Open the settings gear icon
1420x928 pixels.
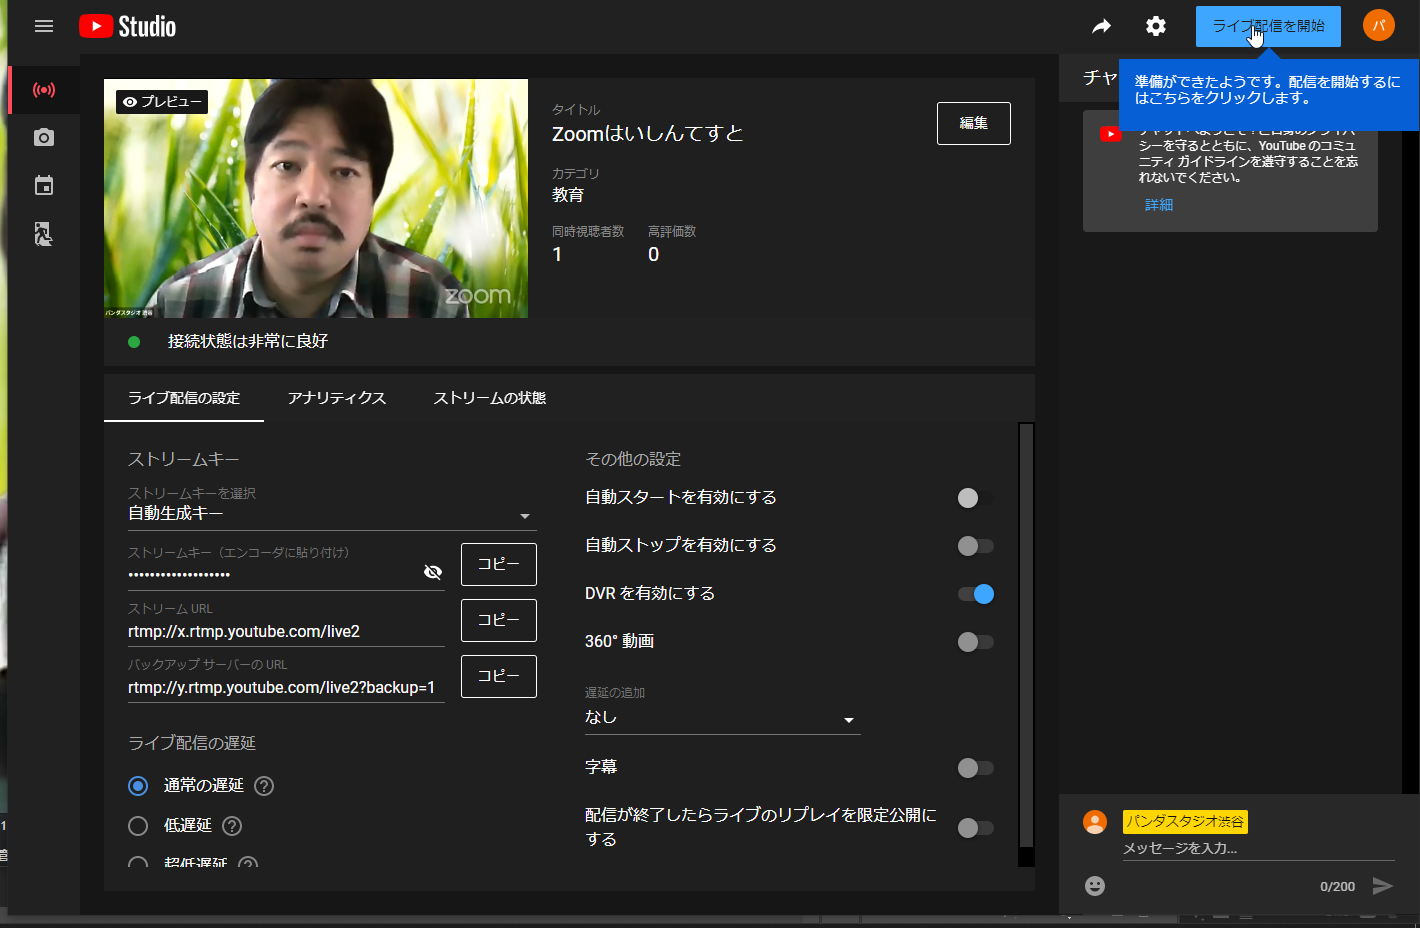1156,26
